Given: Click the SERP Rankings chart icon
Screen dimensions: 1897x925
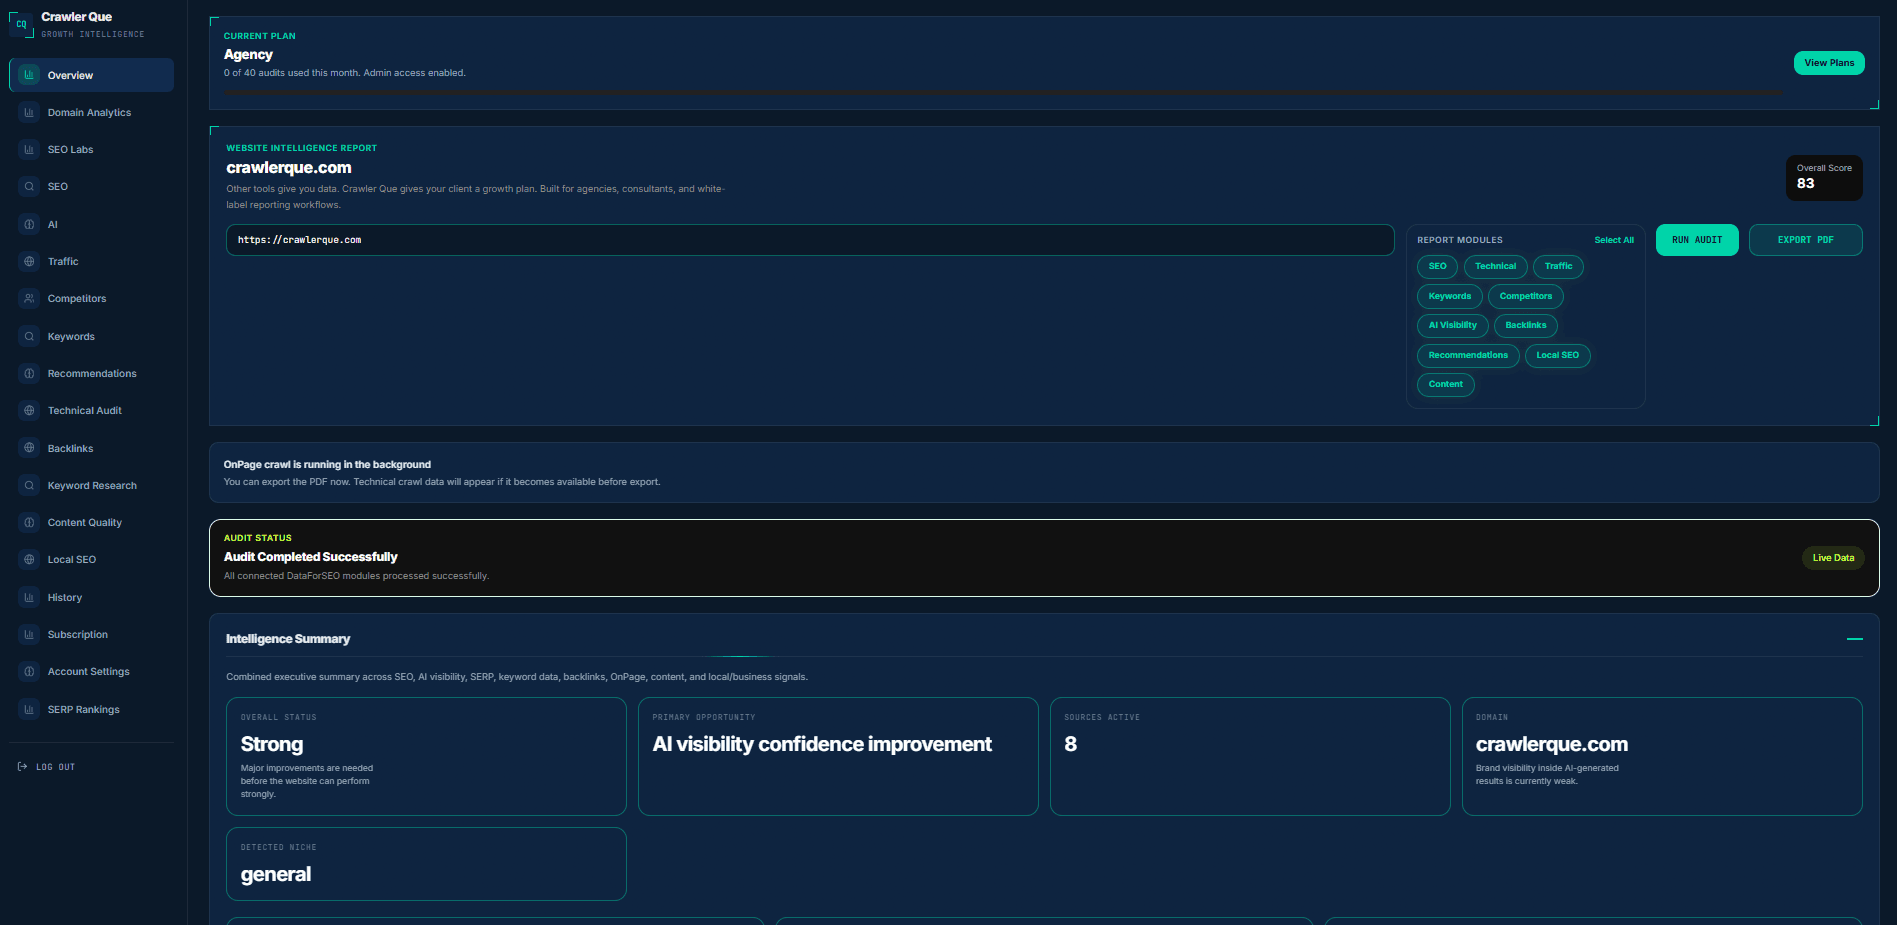Looking at the screenshot, I should coord(29,709).
